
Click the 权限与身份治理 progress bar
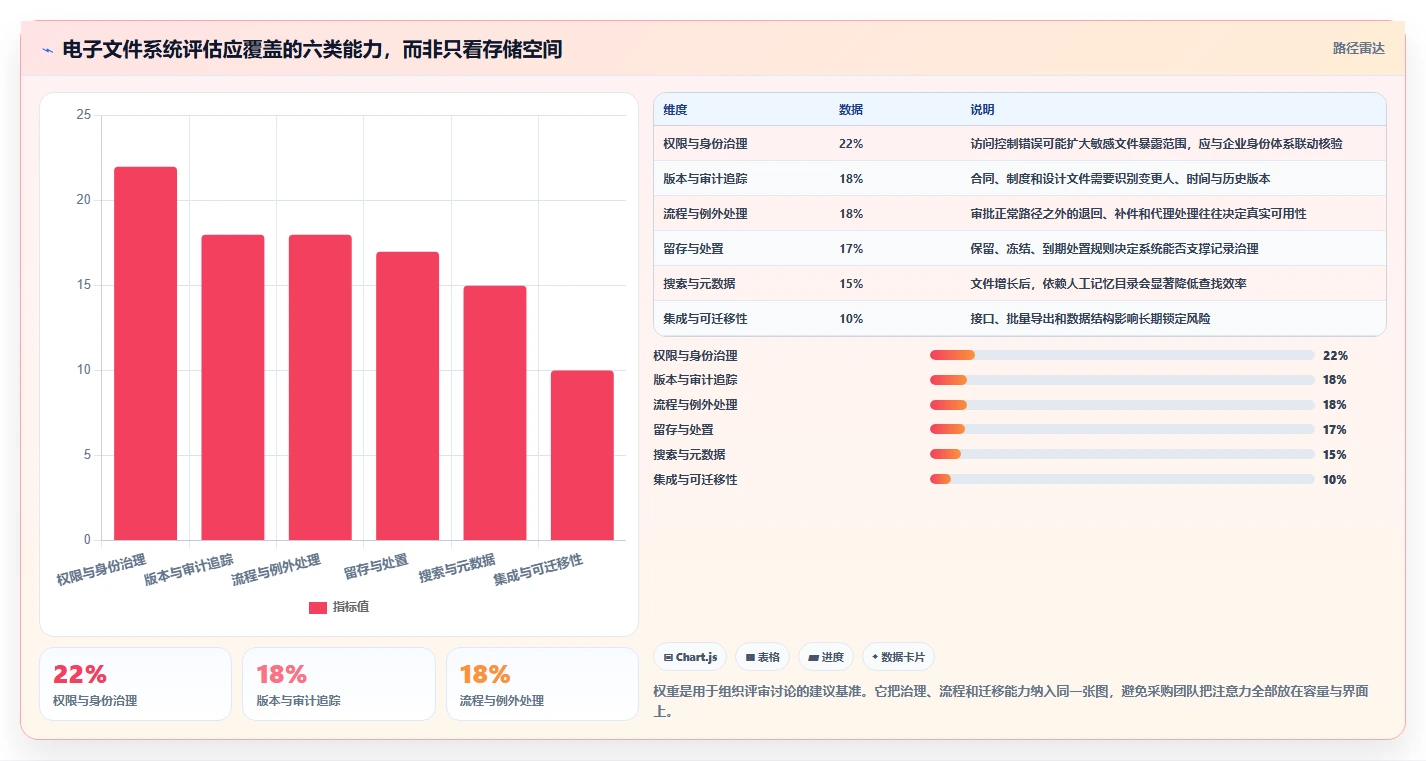coord(1122,355)
